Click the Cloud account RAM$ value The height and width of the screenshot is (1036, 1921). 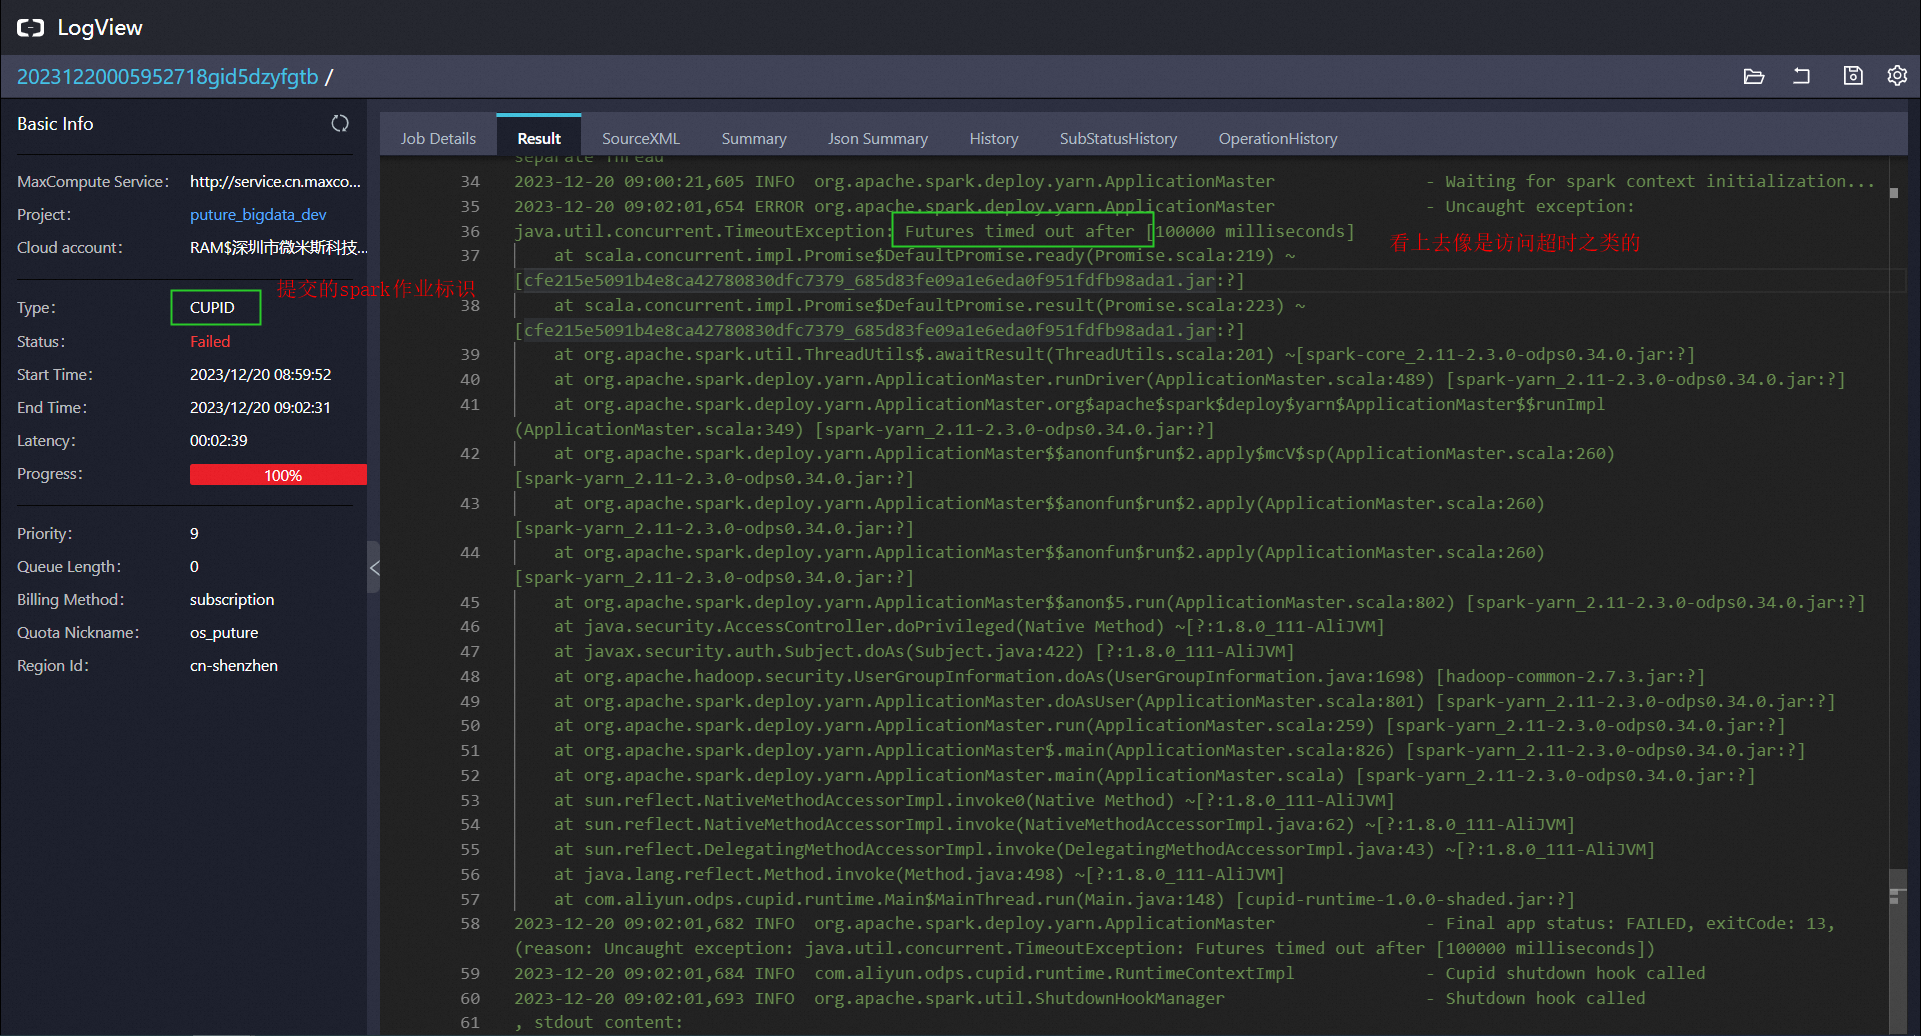click(278, 248)
